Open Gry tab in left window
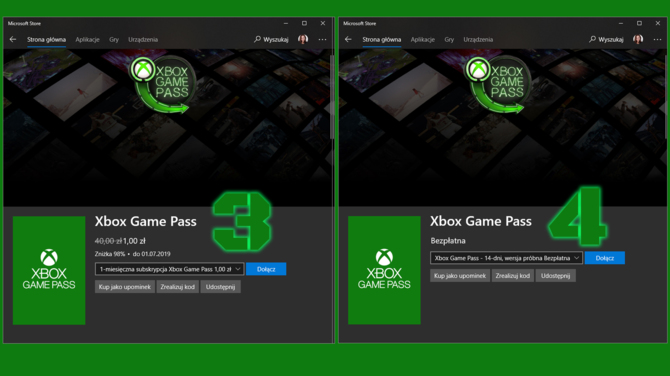 coord(114,39)
